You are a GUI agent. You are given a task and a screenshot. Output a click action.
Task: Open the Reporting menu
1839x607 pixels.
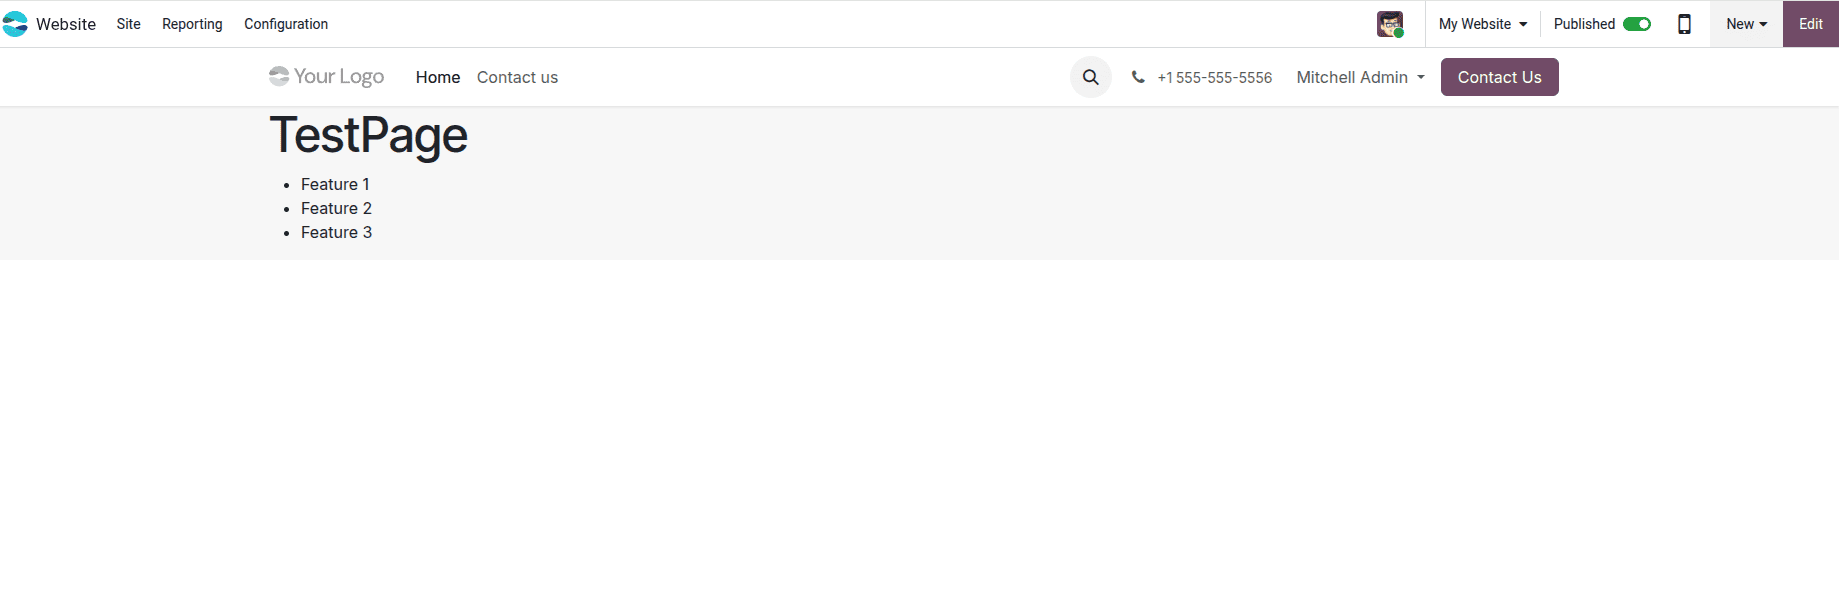coord(191,24)
